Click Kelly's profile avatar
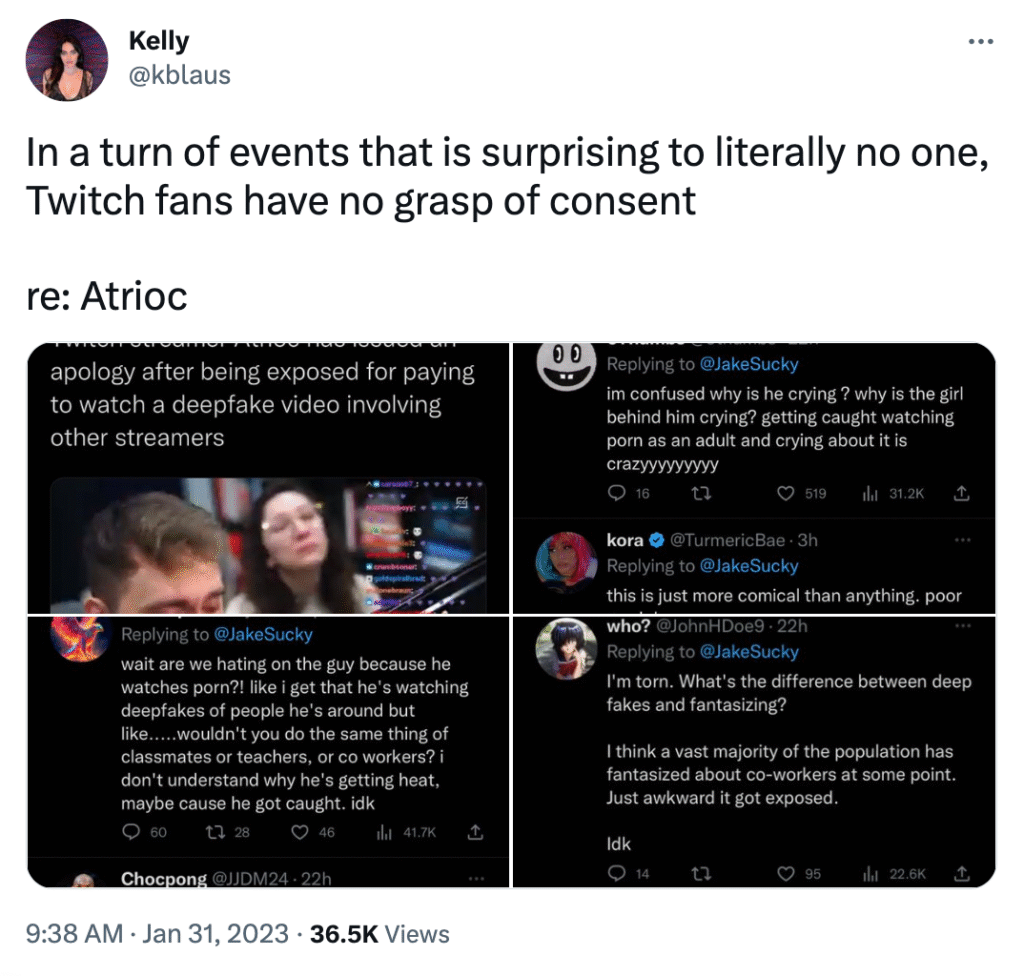1024x976 pixels. 68,60
